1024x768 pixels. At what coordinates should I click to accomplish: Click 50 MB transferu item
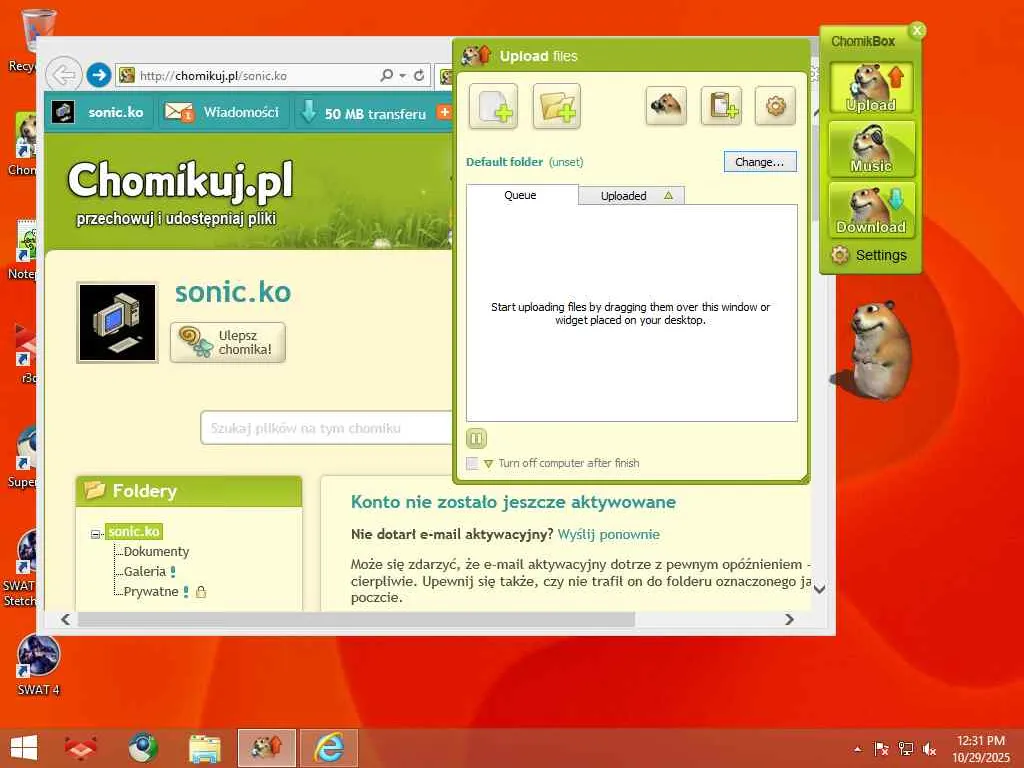[x=363, y=113]
